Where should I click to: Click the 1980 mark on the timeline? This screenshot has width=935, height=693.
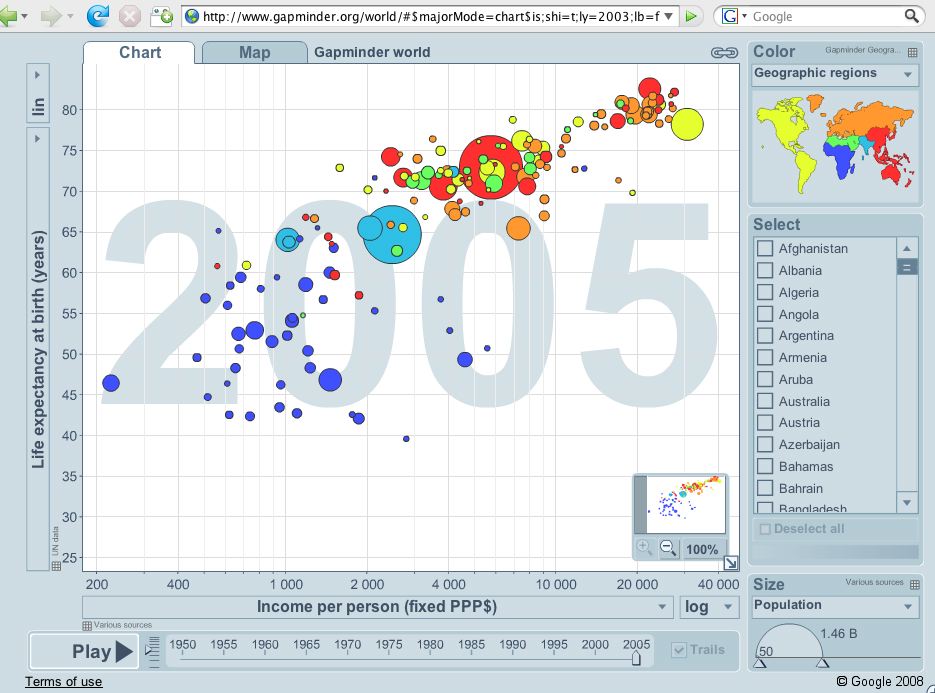pos(430,645)
